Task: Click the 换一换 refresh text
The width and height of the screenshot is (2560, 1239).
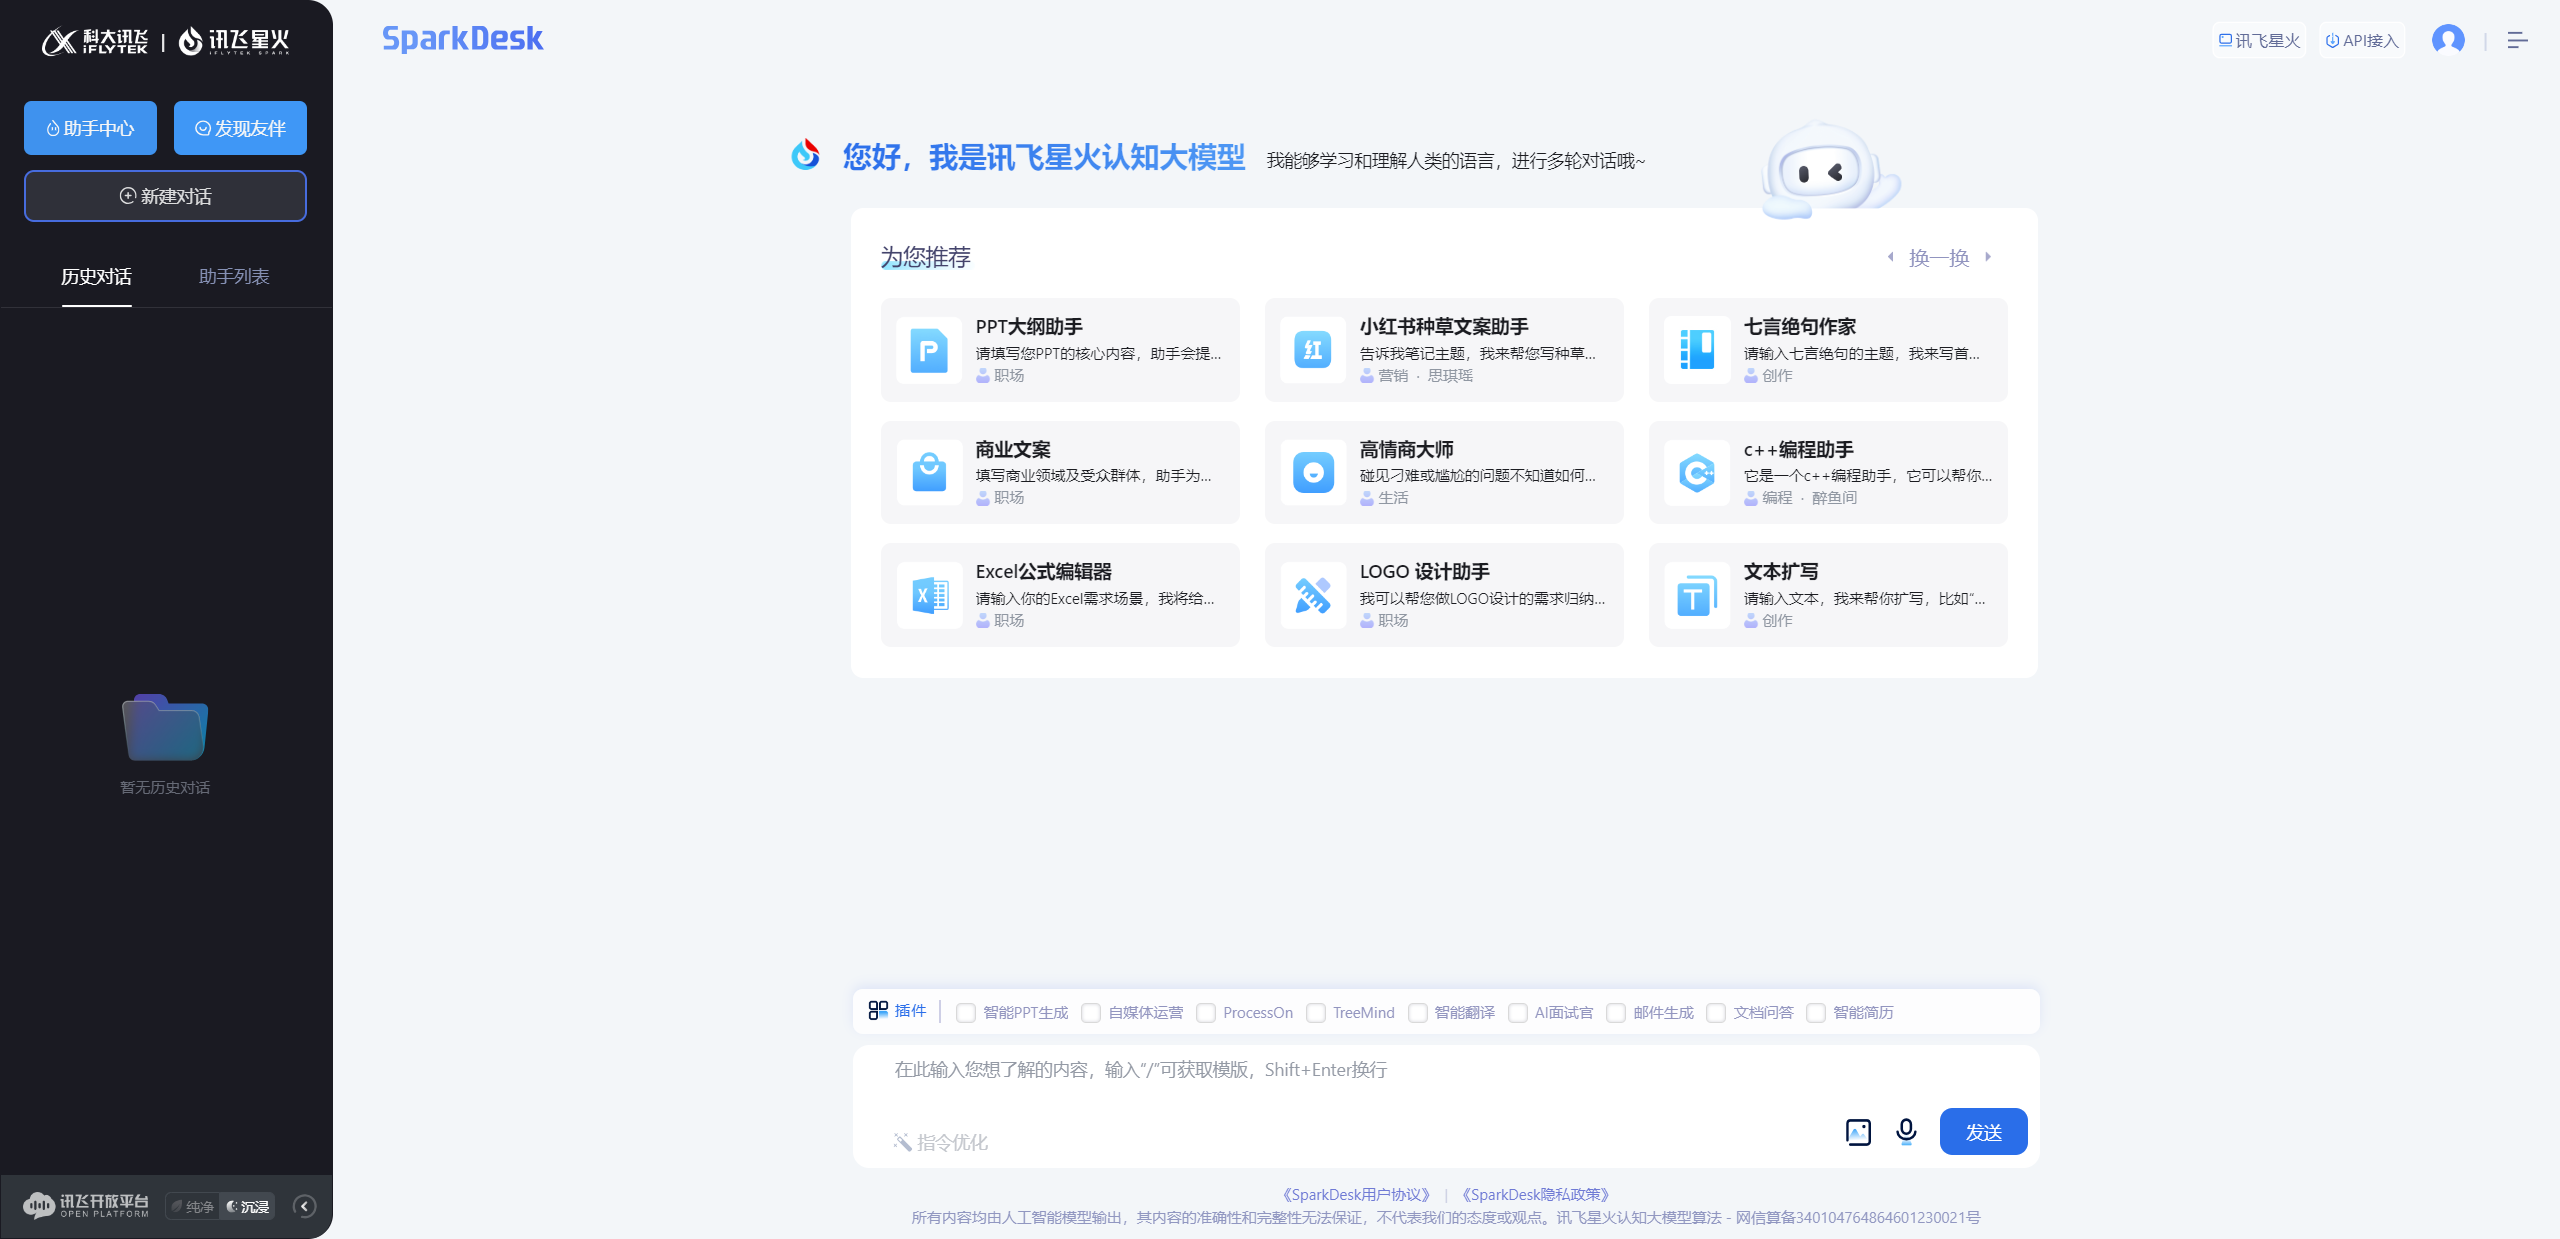Action: 1939,258
